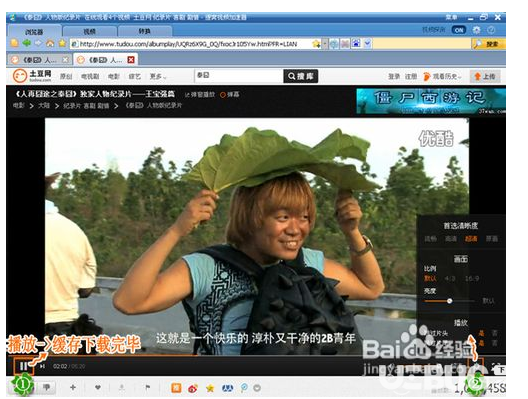Image resolution: width=528 pixels, height=399 pixels.
Task: Switch to the 视频 tab
Action: point(90,31)
